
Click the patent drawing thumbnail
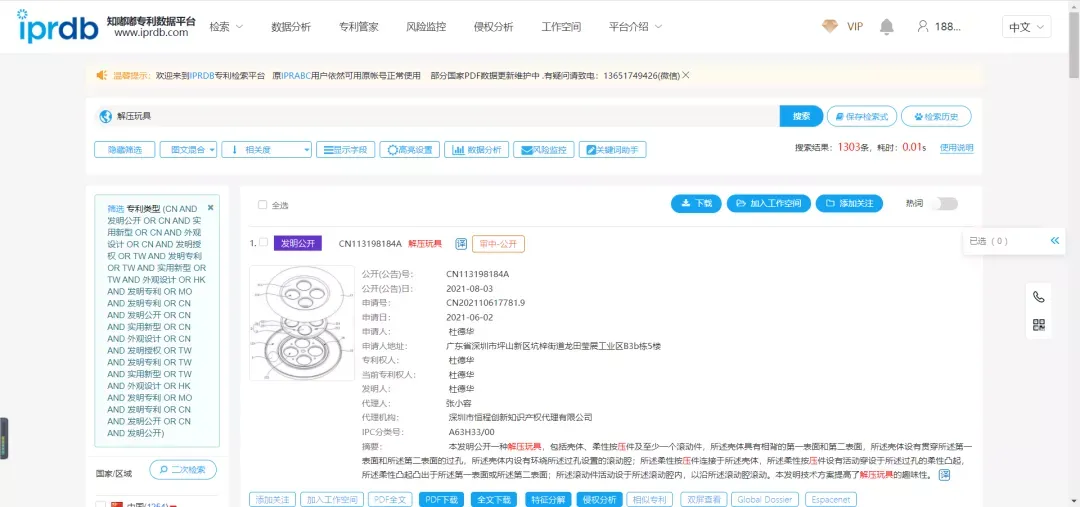302,323
